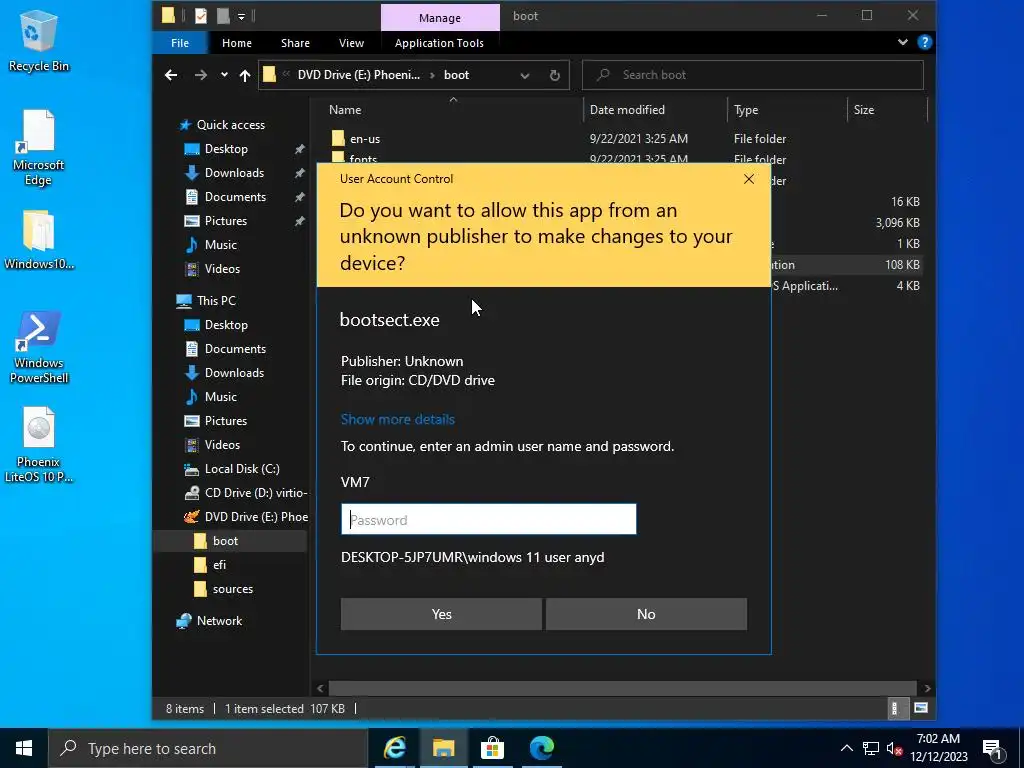Select Network in navigation pane
The image size is (1024, 768).
click(x=219, y=621)
